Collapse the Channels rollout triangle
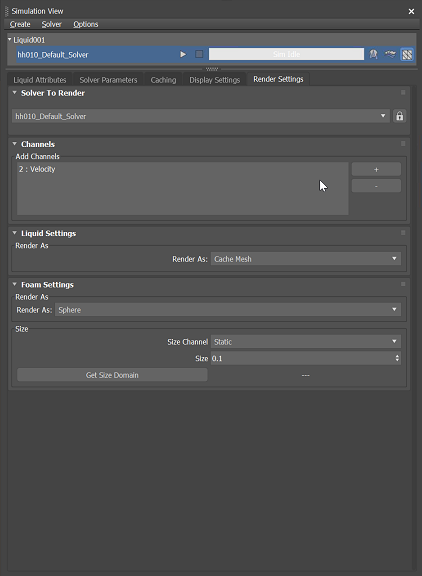Screen dimensions: 422x576 click(x=15, y=144)
